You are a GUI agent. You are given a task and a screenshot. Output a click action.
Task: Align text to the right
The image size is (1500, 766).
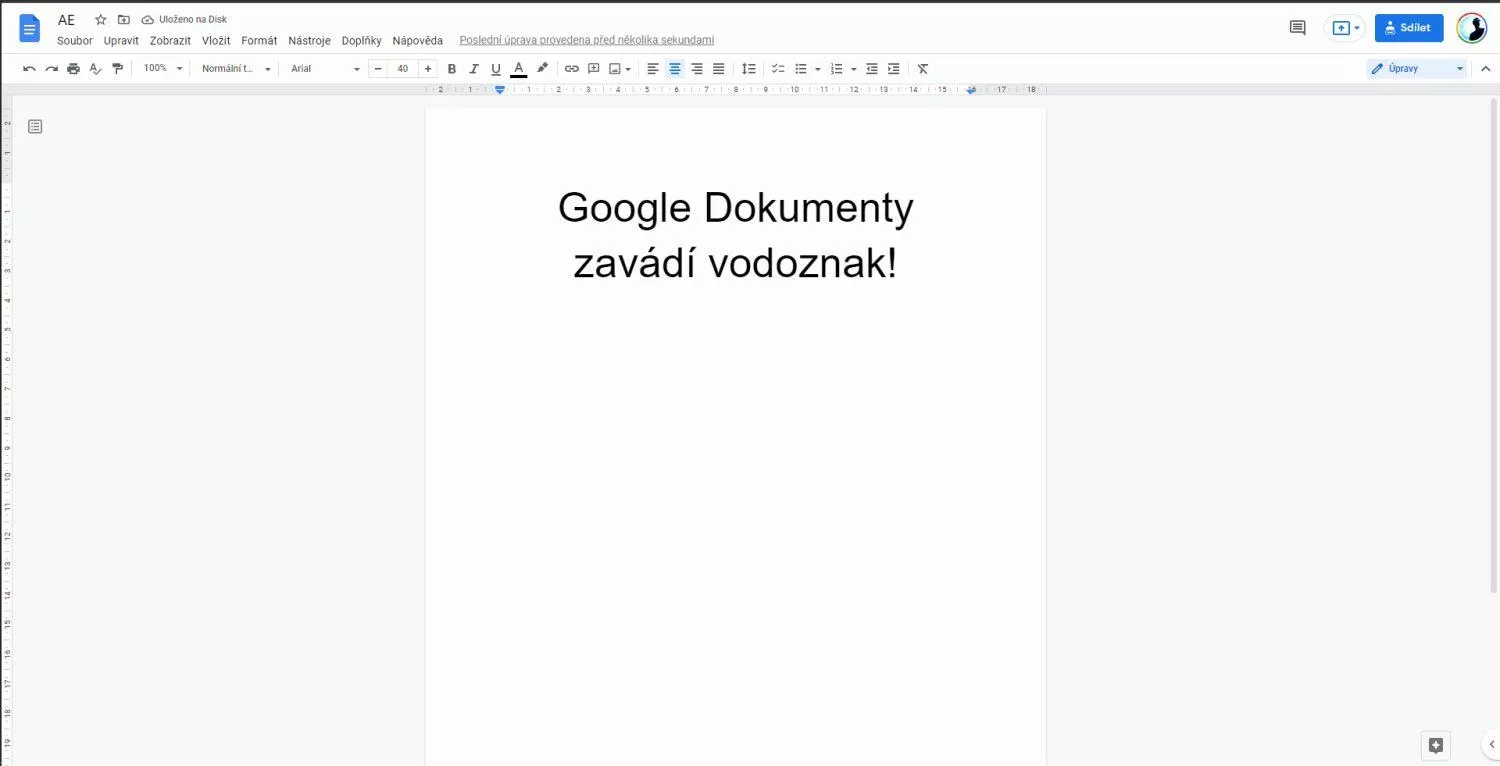(x=697, y=69)
